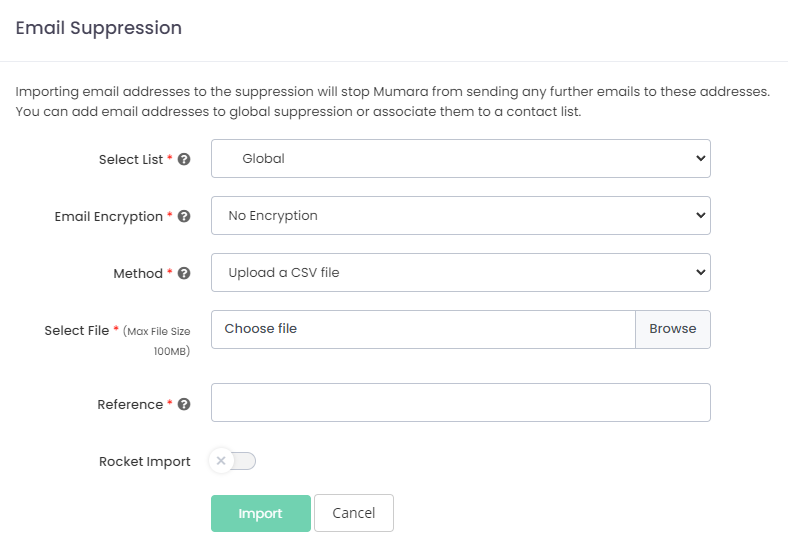The height and width of the screenshot is (546, 788).
Task: Click the Select List field label
Action: tap(130, 160)
